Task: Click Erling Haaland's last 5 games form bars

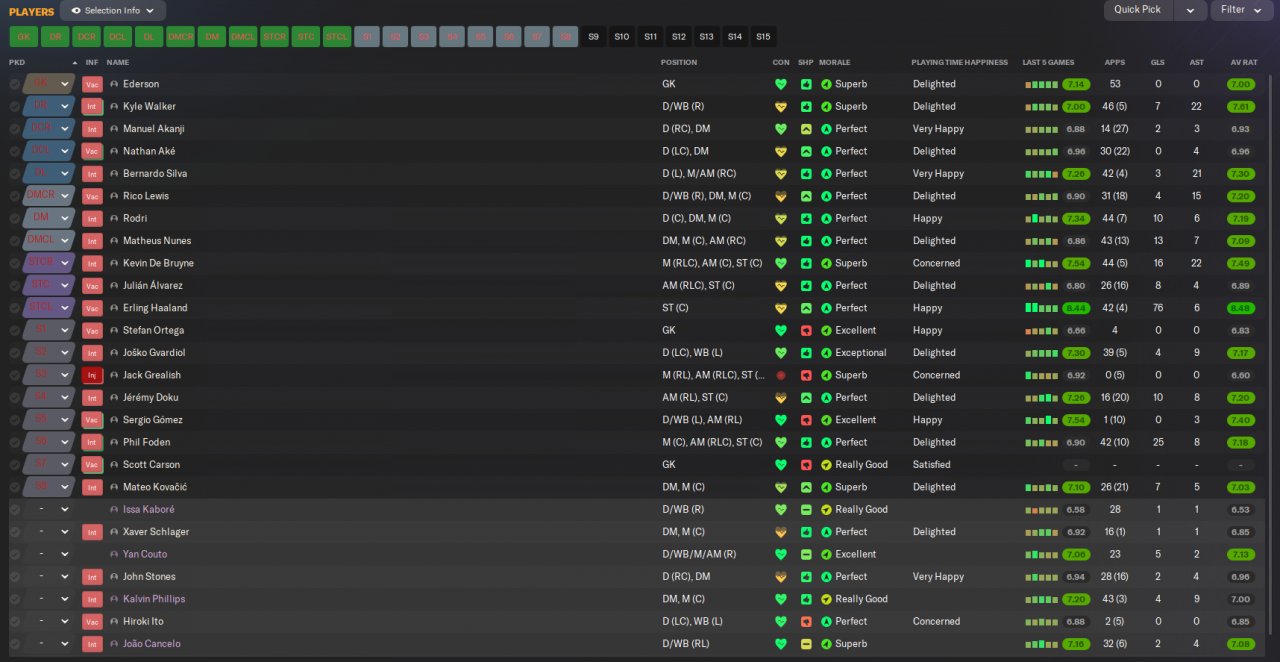Action: (1041, 308)
